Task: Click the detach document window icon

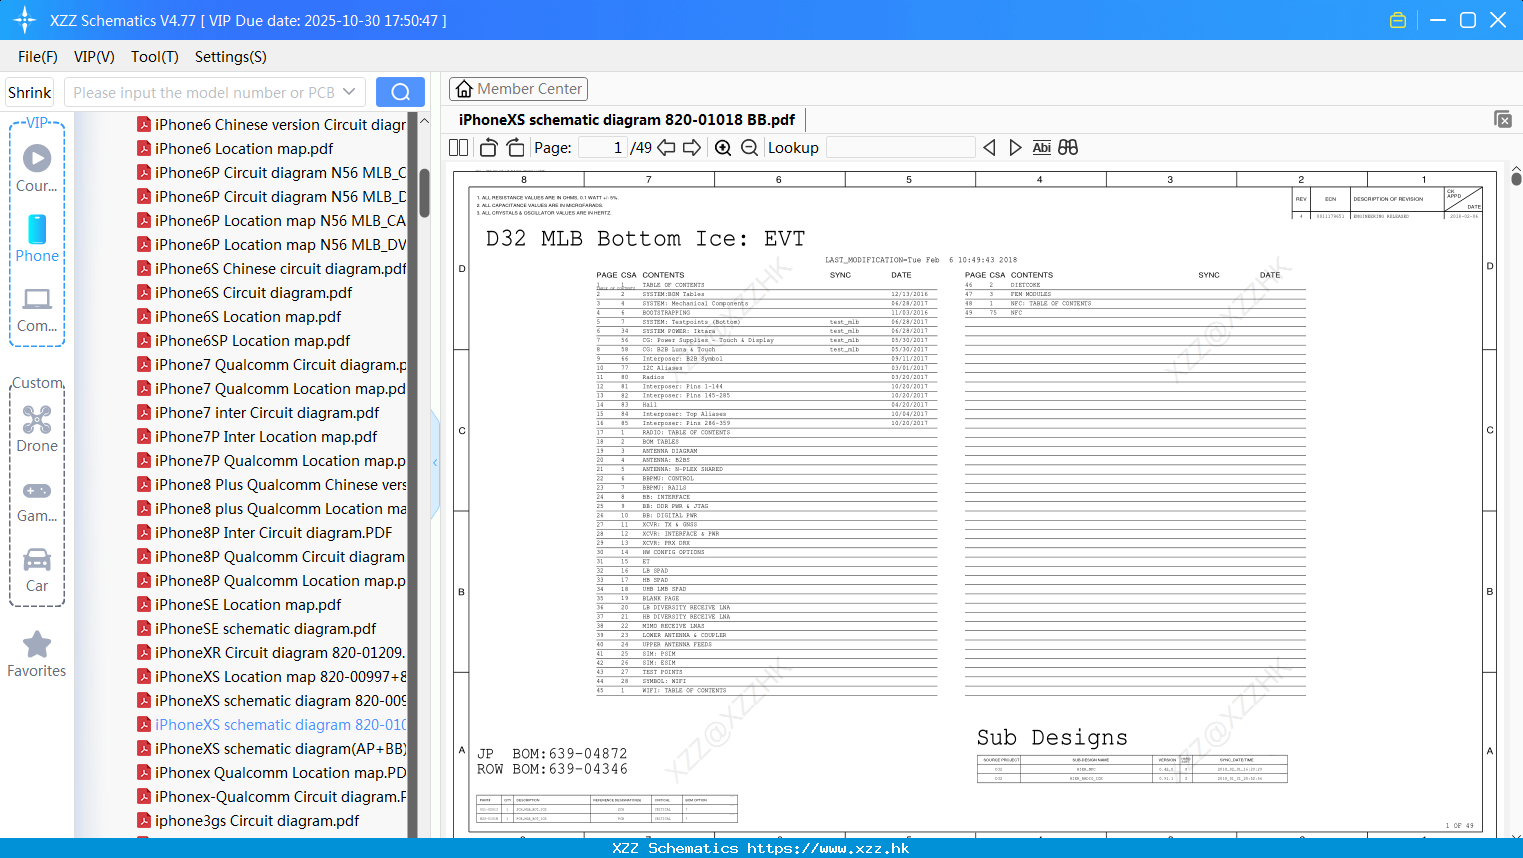Action: 1503,119
